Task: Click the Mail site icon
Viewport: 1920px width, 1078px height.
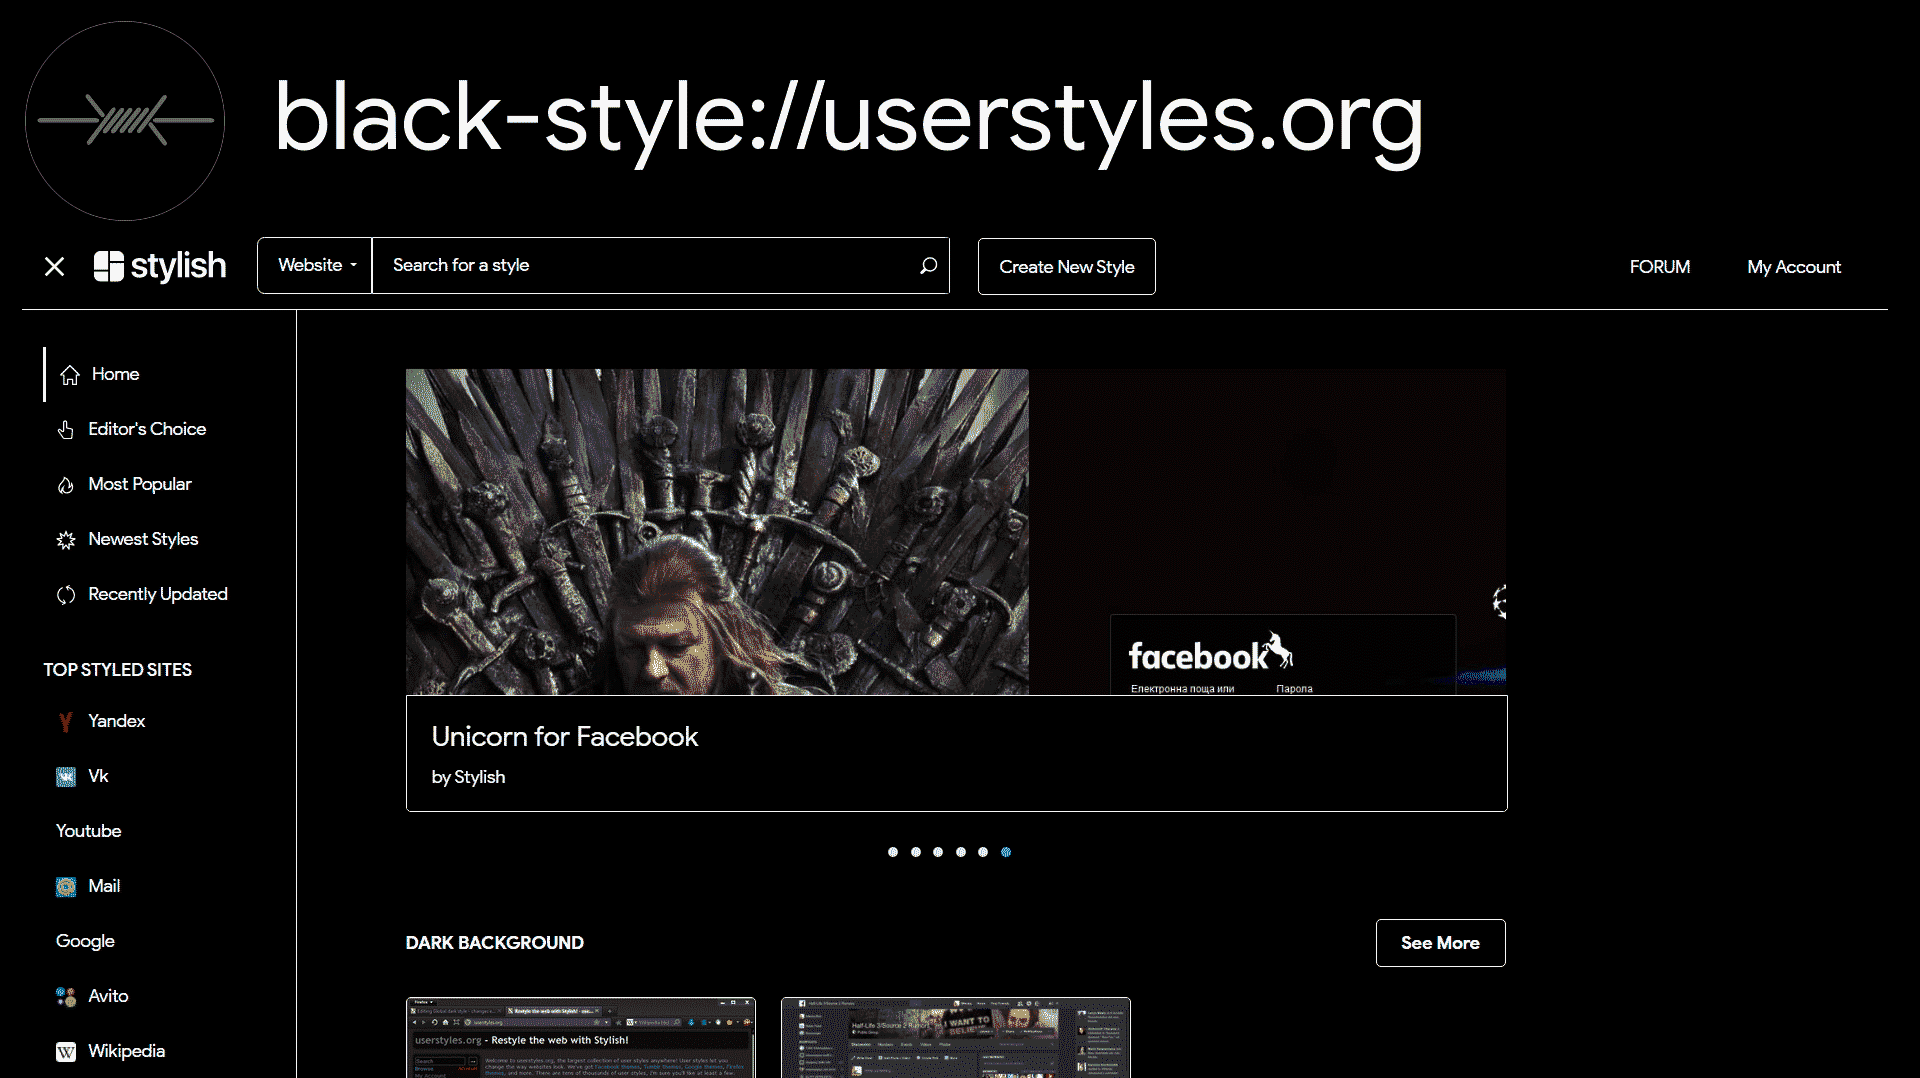Action: coord(66,887)
